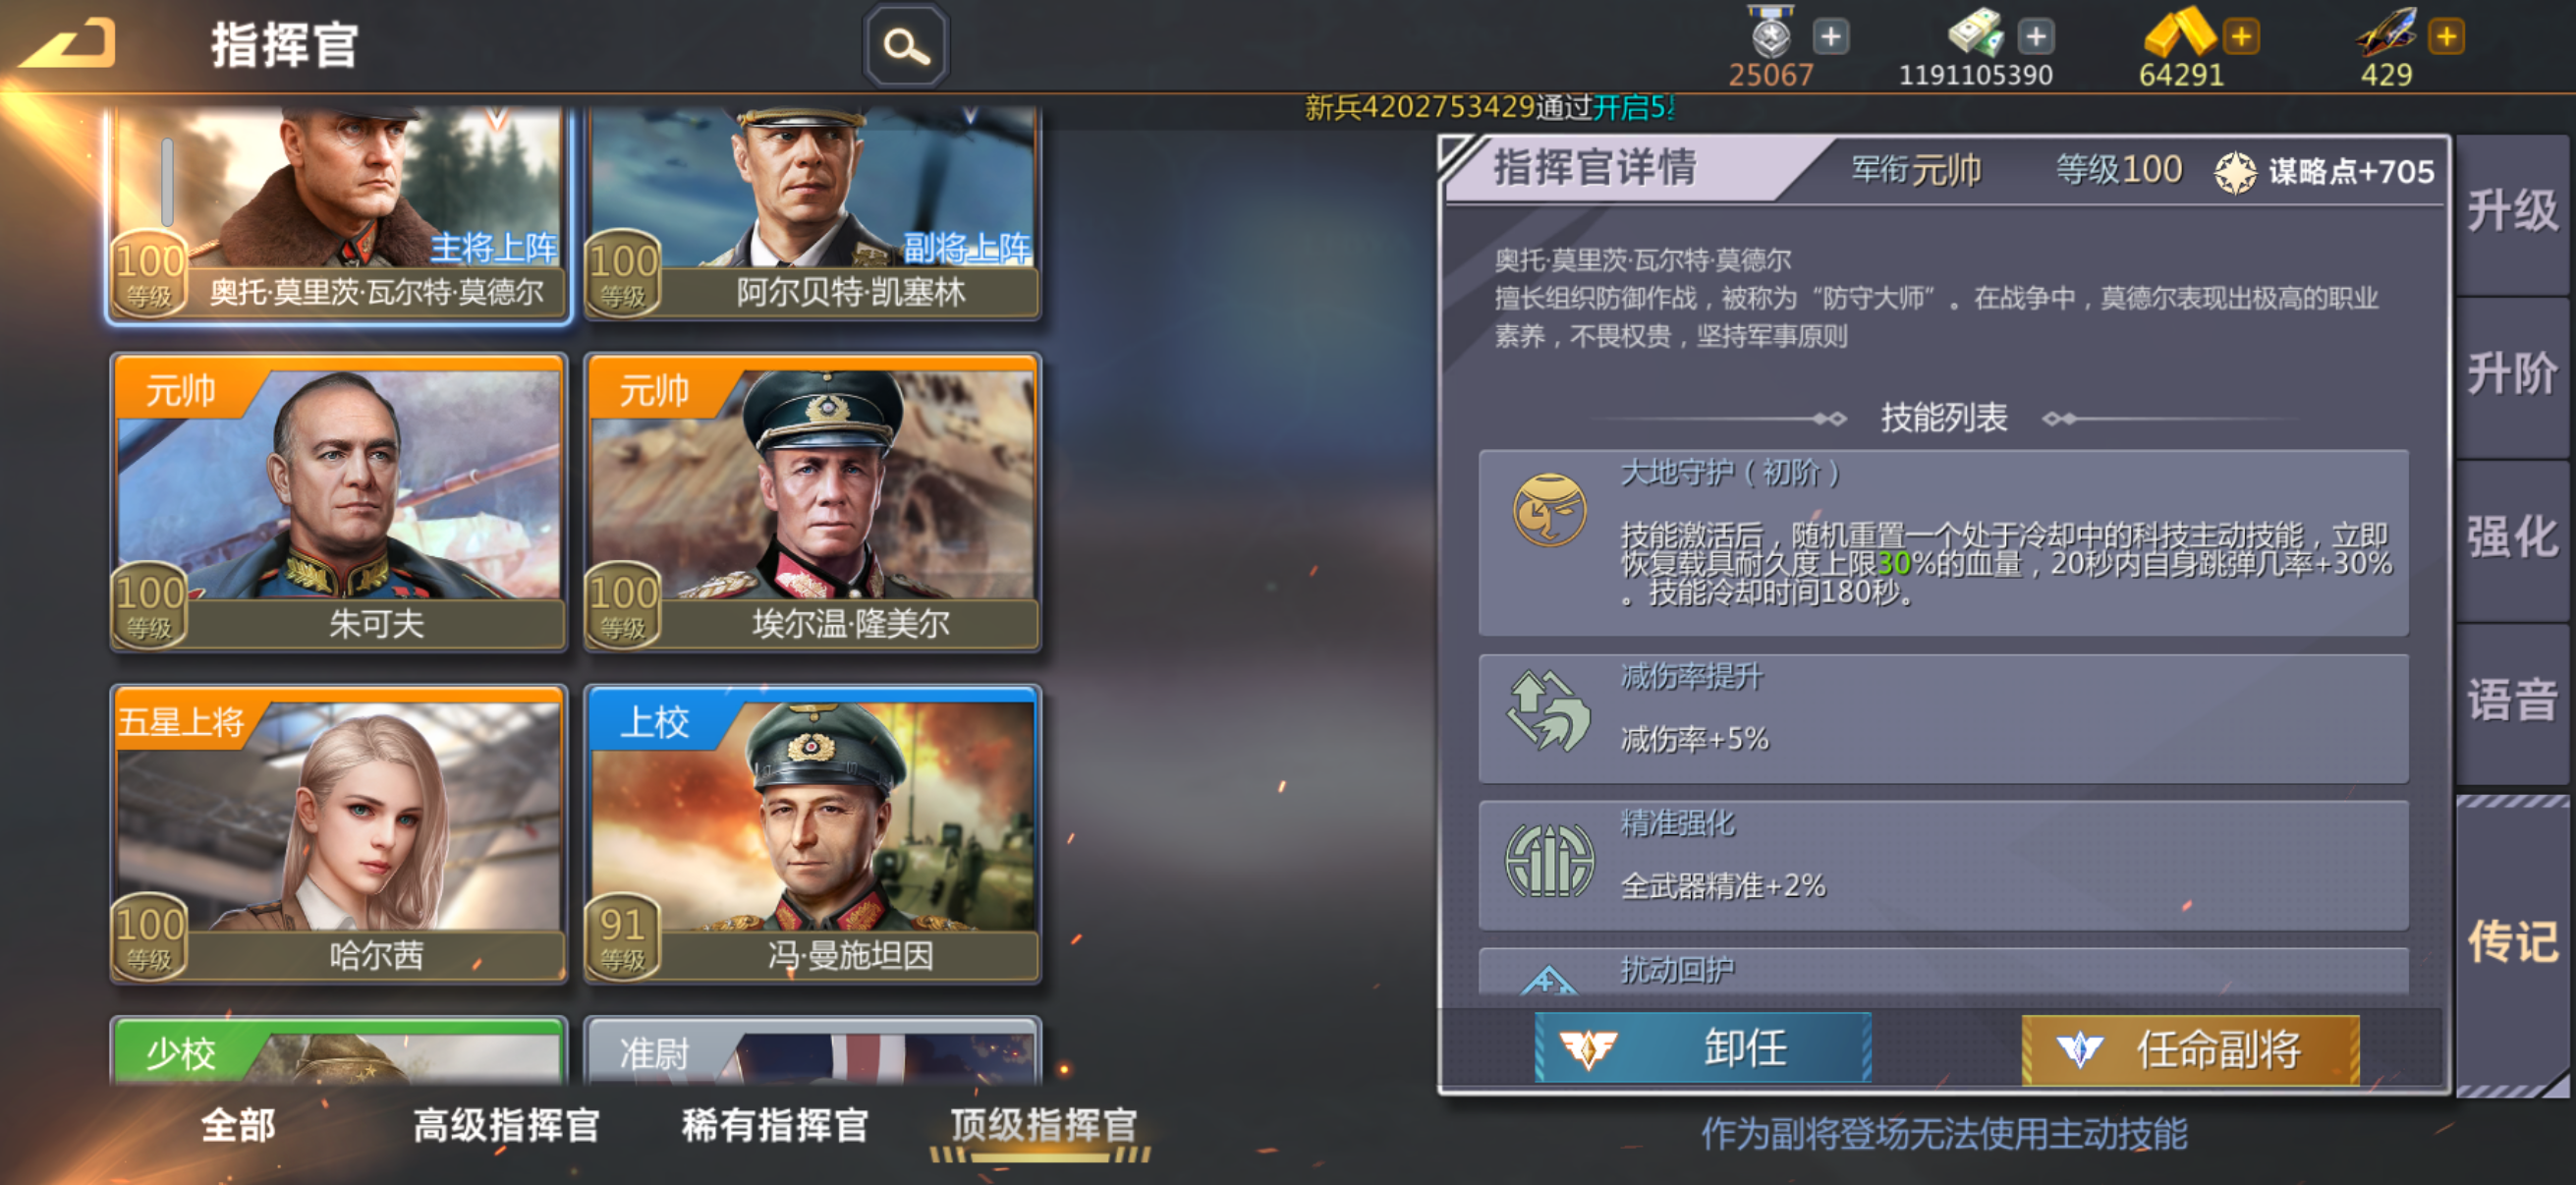The width and height of the screenshot is (2576, 1185).
Task: Select the 朱可夫 commander card
Action: [339, 502]
